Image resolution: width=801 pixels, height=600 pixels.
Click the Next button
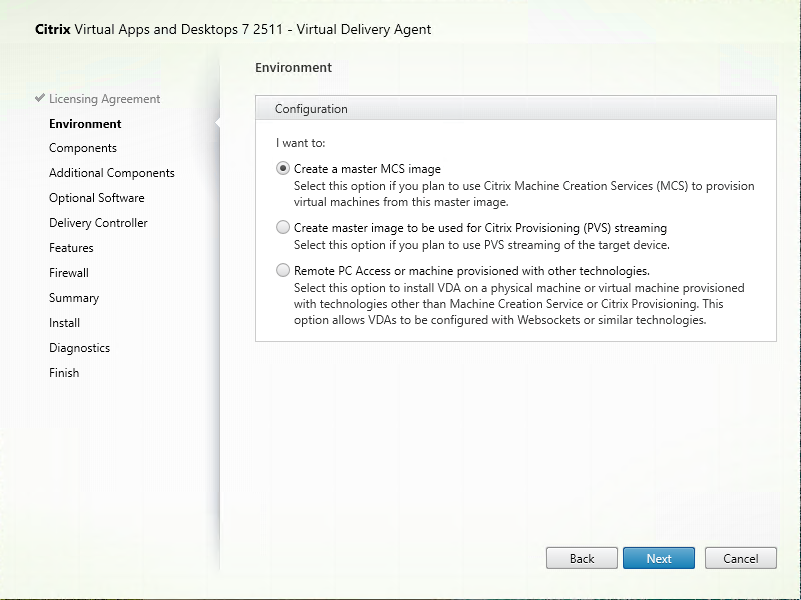659,559
